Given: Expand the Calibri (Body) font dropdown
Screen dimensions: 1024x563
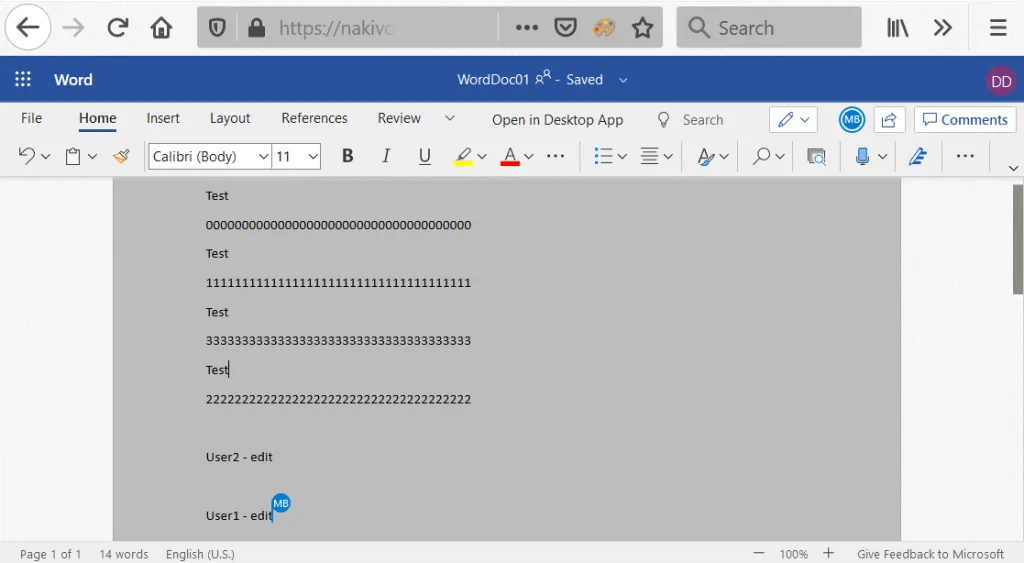Looking at the screenshot, I should (x=264, y=157).
